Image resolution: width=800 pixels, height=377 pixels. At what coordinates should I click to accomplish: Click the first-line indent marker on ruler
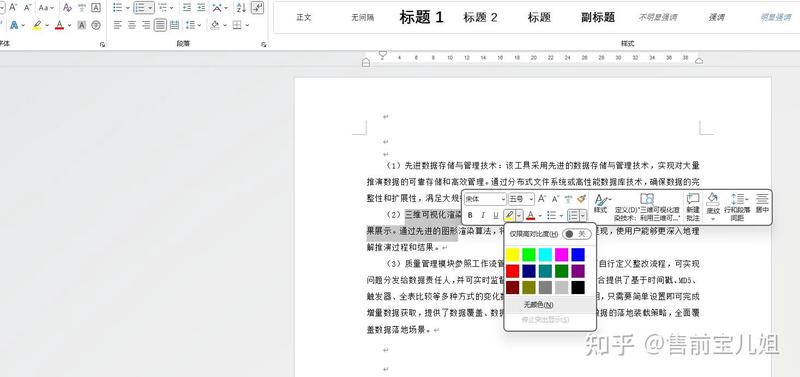coord(382,54)
